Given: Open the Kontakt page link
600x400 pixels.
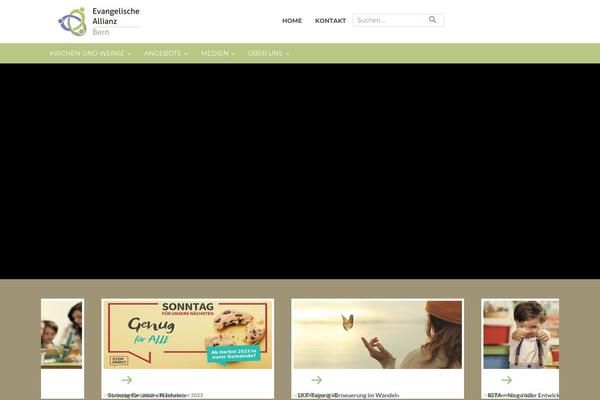Looking at the screenshot, I should (330, 21).
